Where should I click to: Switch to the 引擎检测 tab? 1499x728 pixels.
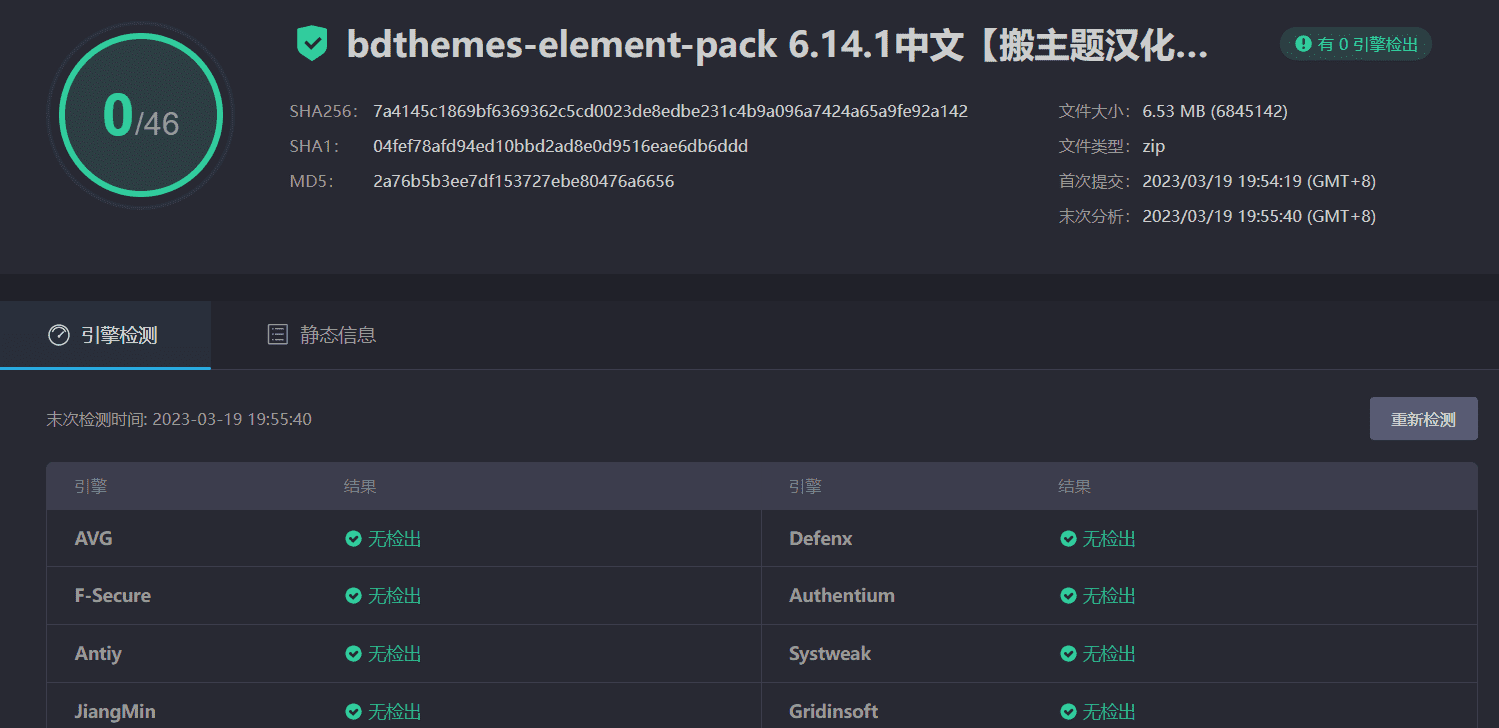coord(105,335)
